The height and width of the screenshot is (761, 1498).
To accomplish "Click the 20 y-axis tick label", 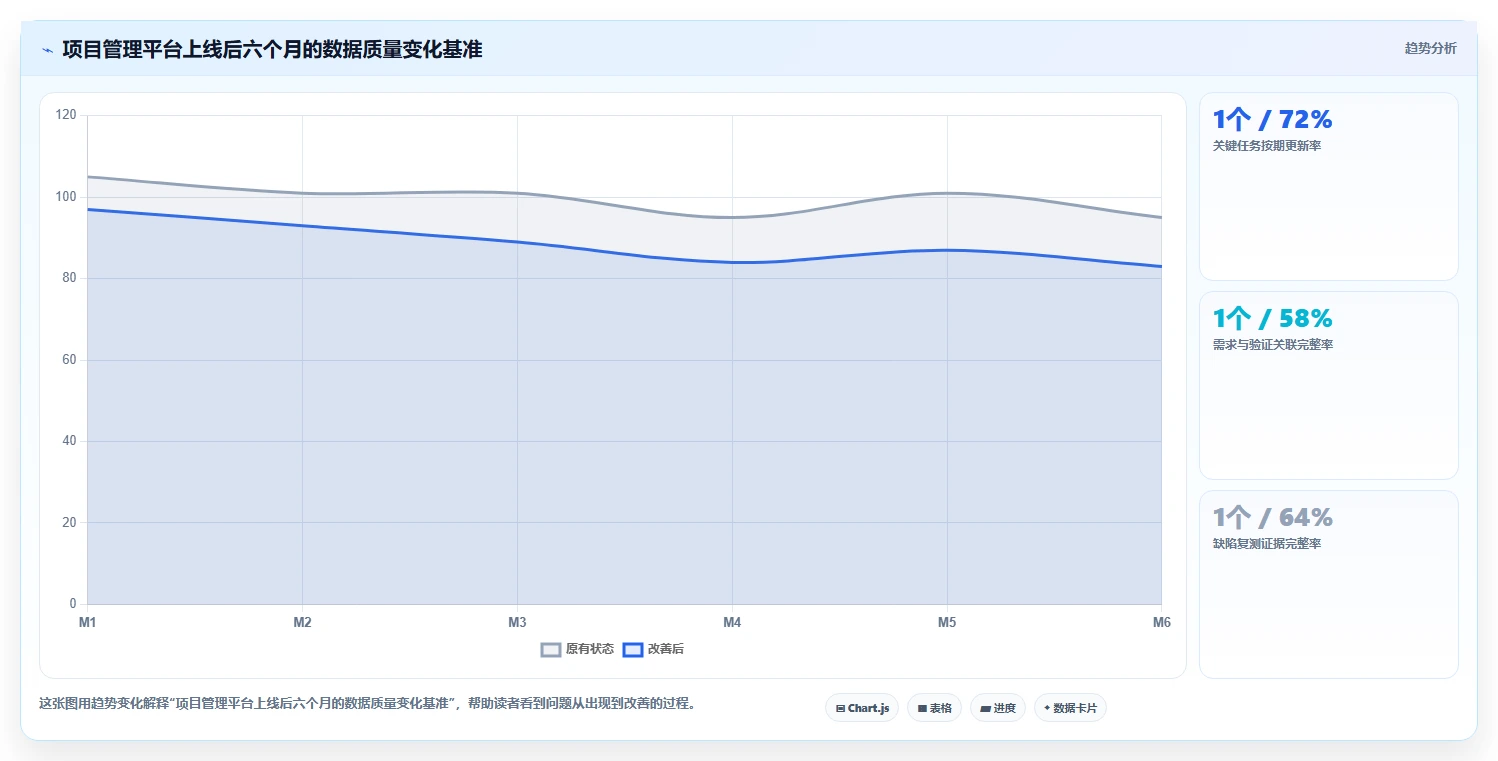I will pos(69,523).
